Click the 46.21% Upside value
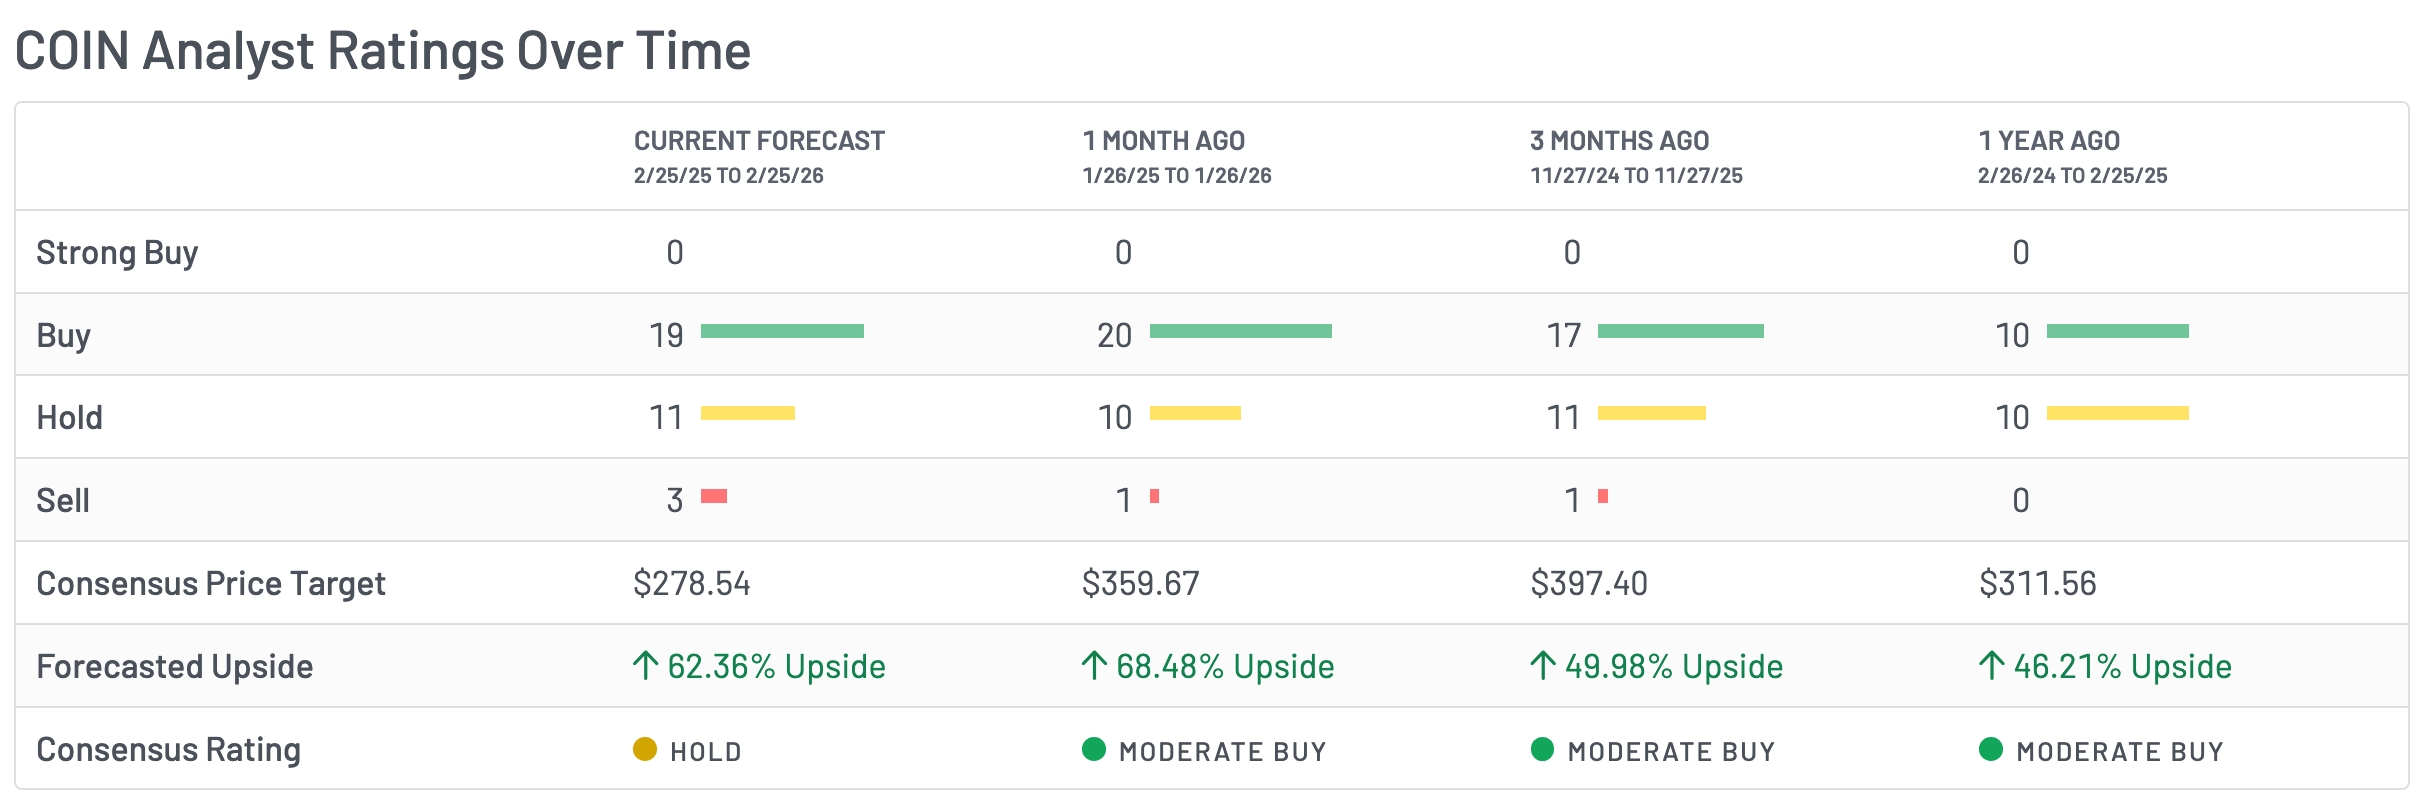This screenshot has width=2424, height=803. (x=2123, y=667)
